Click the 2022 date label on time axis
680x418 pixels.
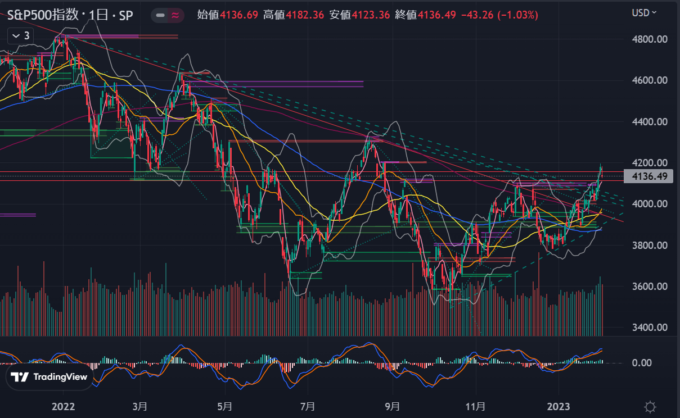[x=63, y=406]
